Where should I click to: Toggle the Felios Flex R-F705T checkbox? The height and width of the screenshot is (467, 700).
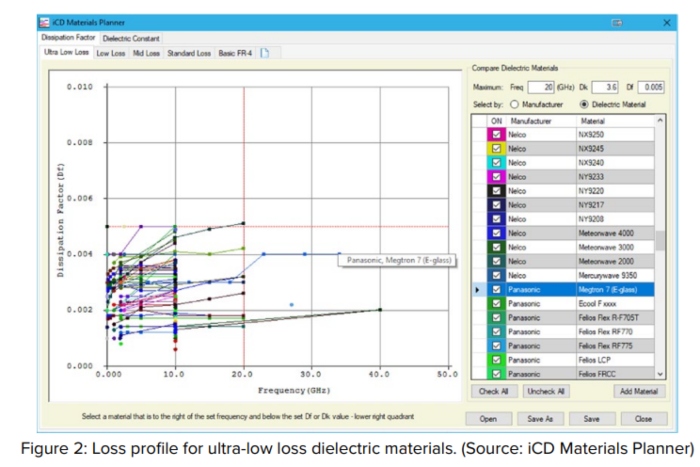[x=496, y=317]
